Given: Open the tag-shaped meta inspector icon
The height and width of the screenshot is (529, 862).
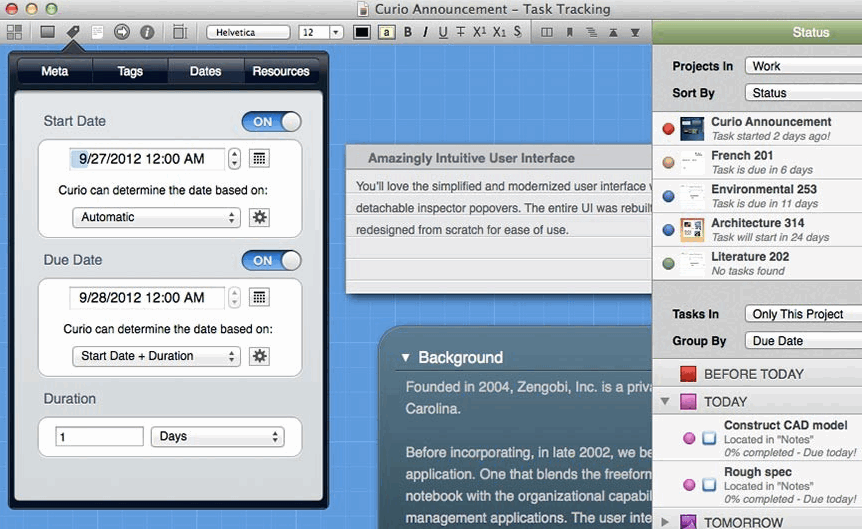Looking at the screenshot, I should [73, 32].
